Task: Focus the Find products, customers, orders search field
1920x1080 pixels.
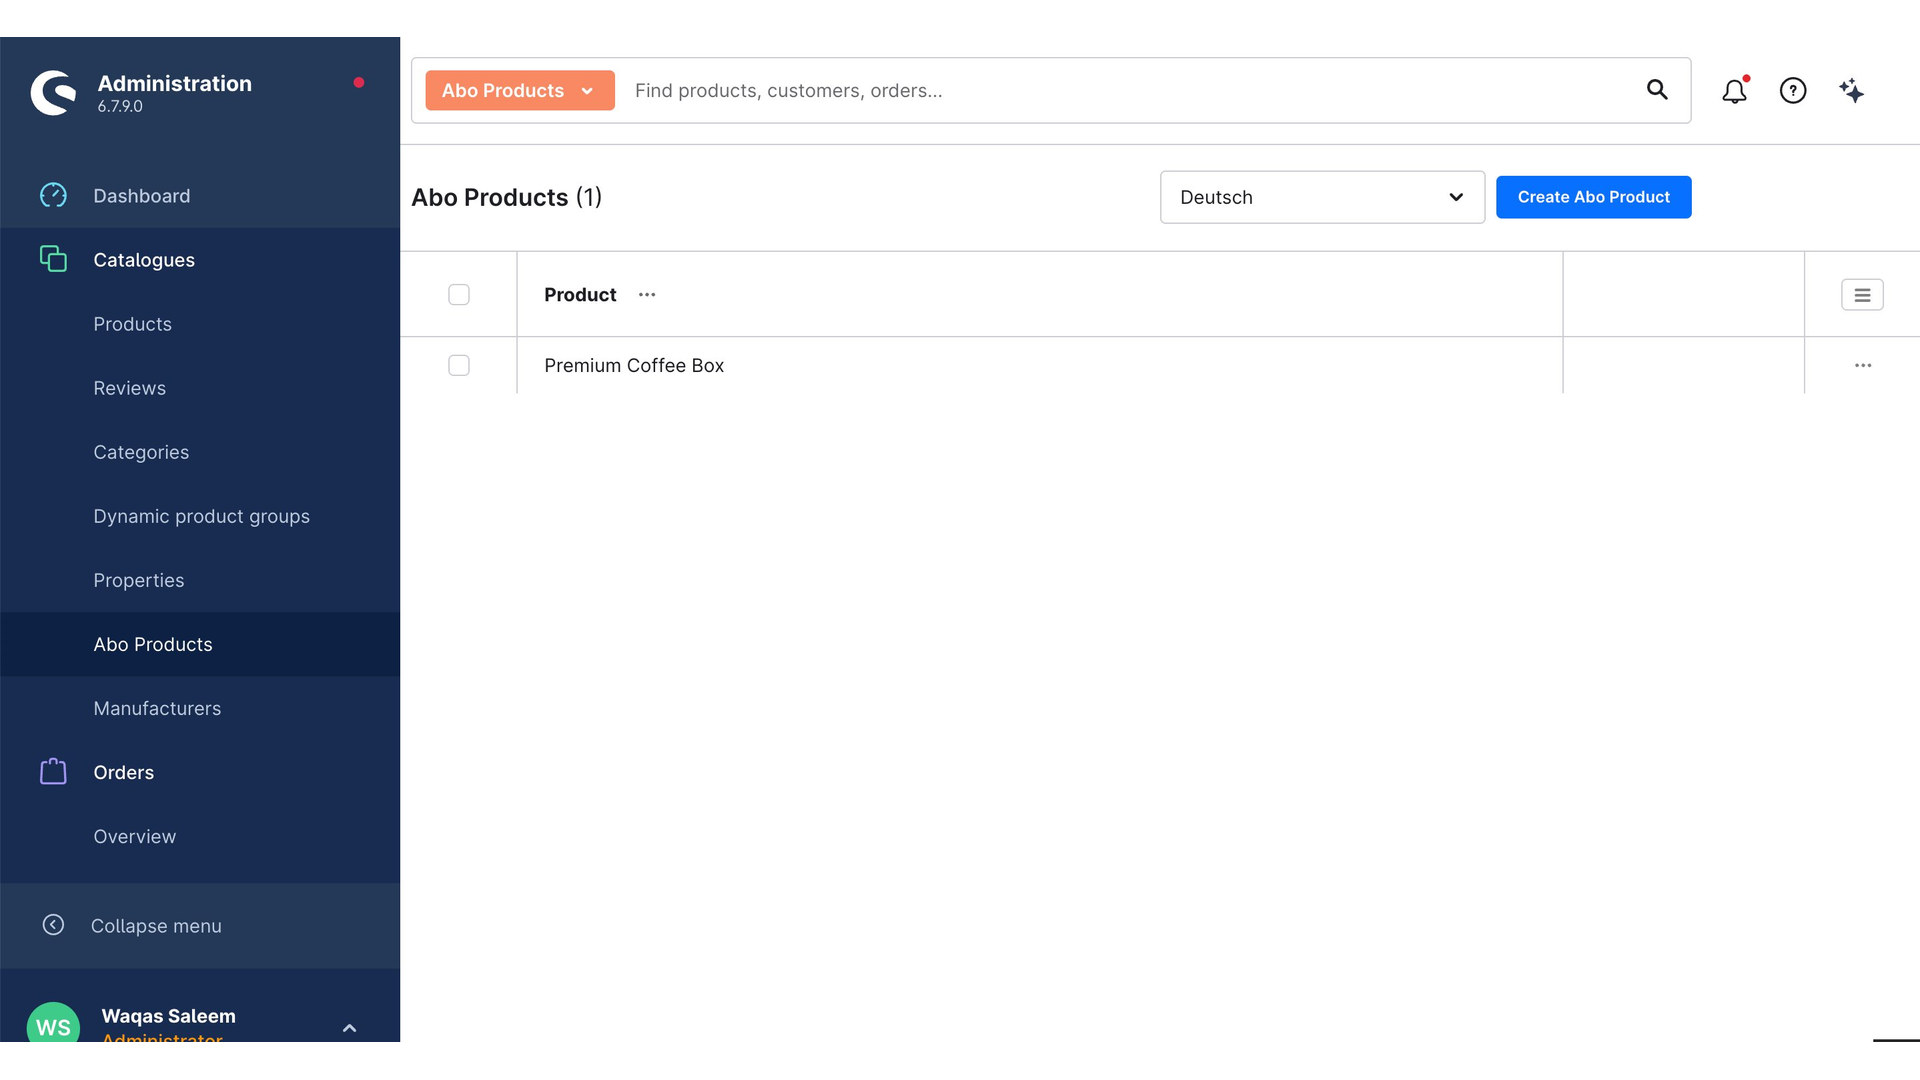Action: pyautogui.click(x=1130, y=91)
